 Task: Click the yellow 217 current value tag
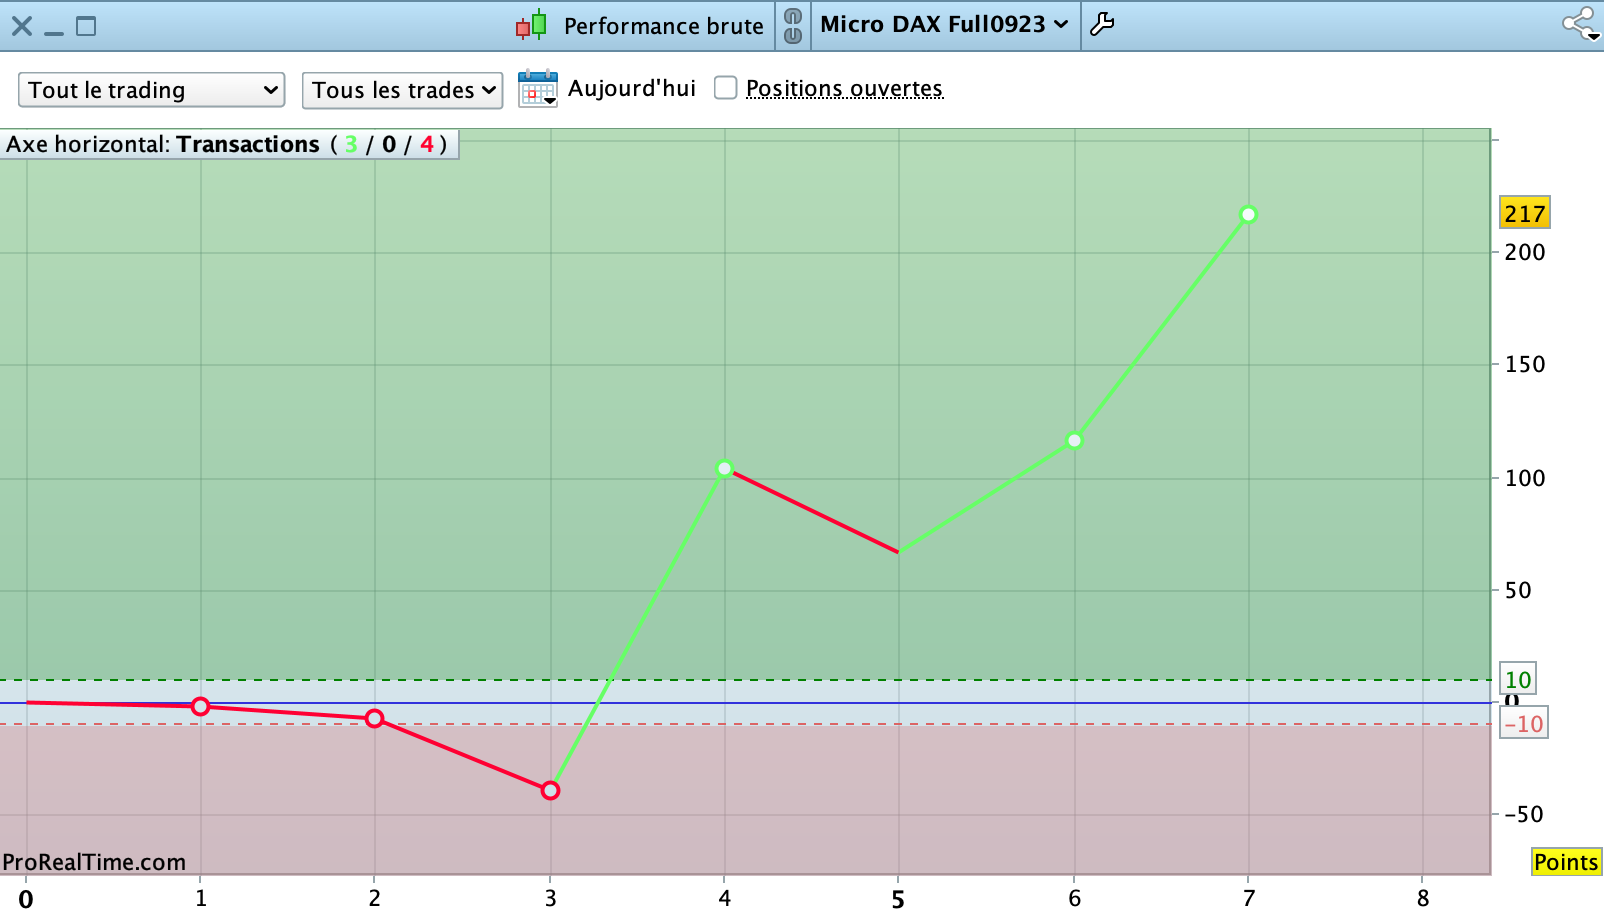click(1524, 213)
